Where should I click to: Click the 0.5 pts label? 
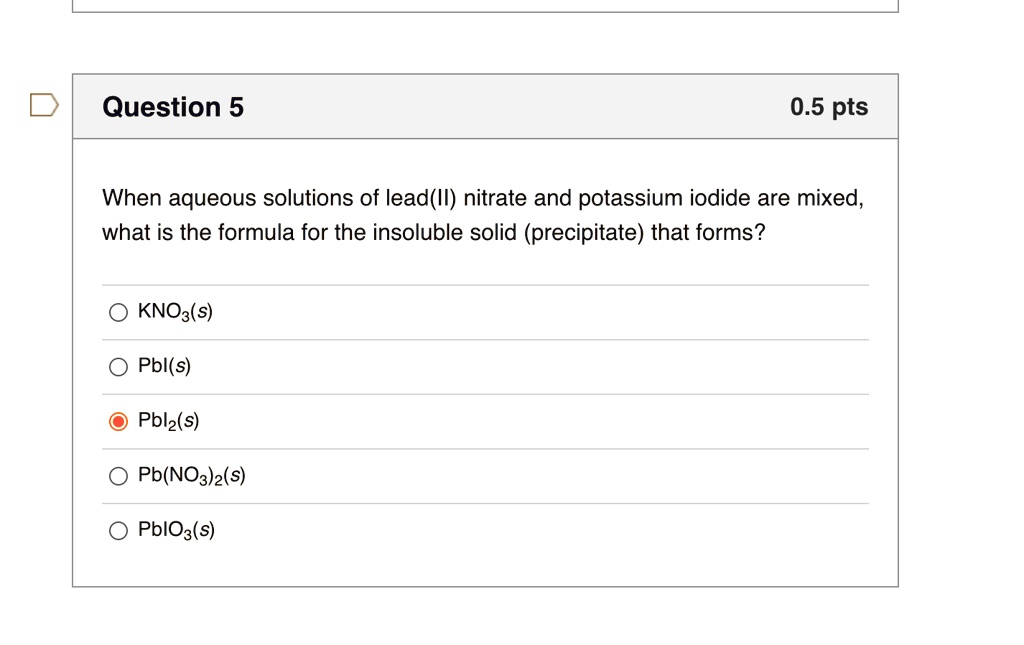point(828,106)
